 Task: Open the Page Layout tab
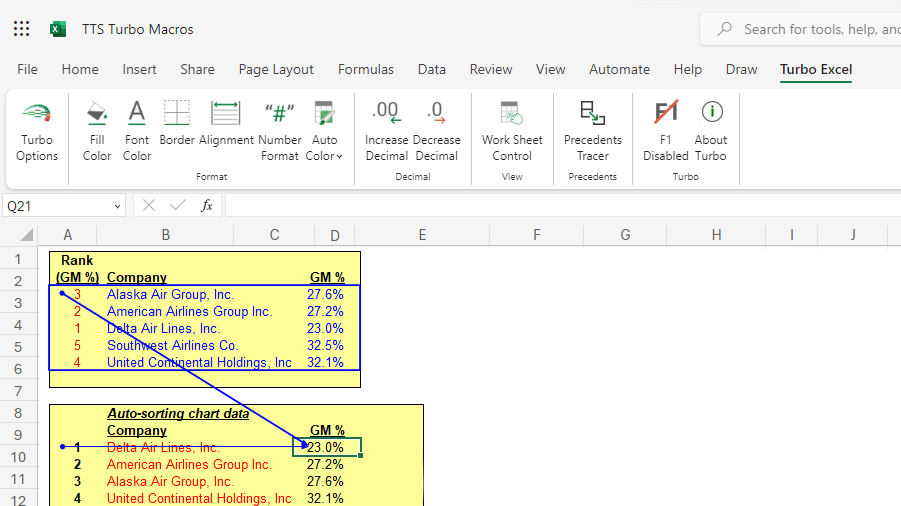[x=276, y=69]
